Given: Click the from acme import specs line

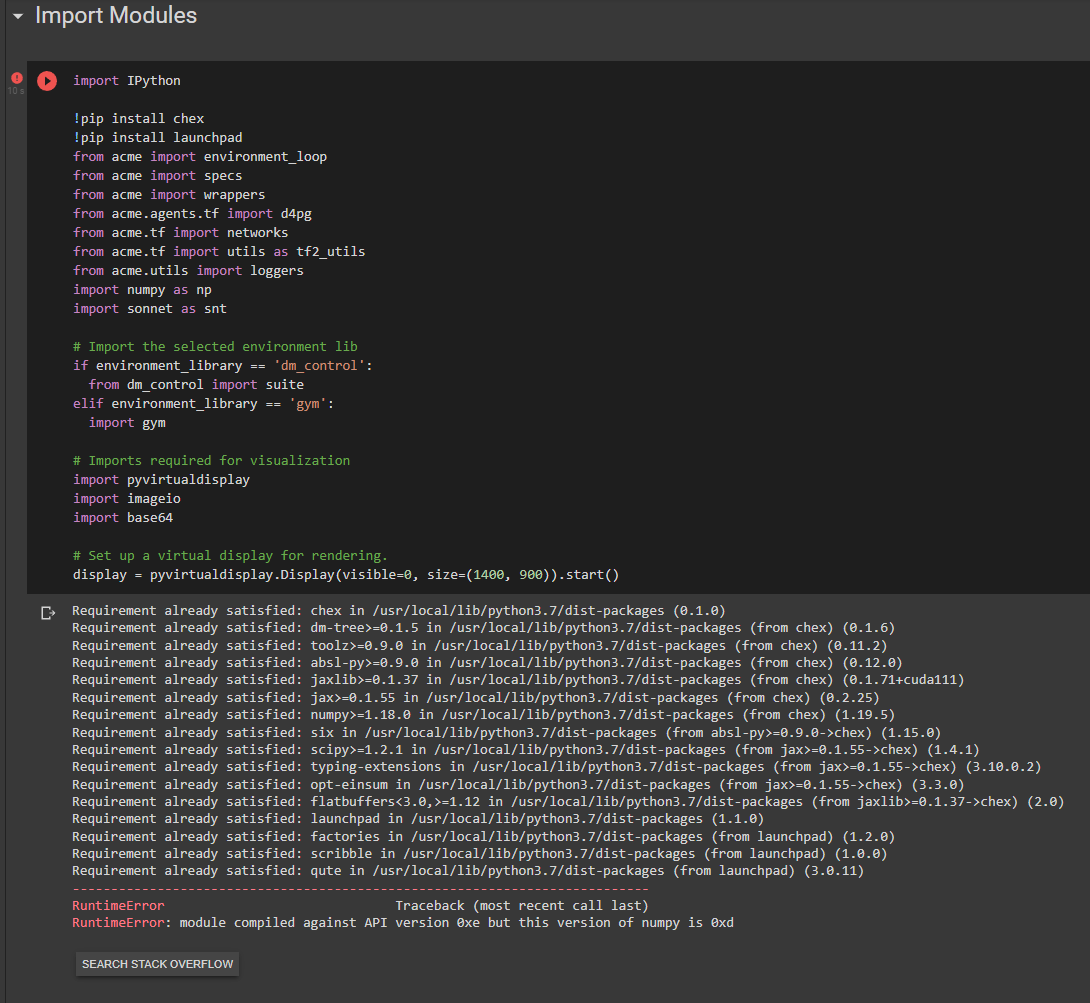Looking at the screenshot, I should [155, 175].
